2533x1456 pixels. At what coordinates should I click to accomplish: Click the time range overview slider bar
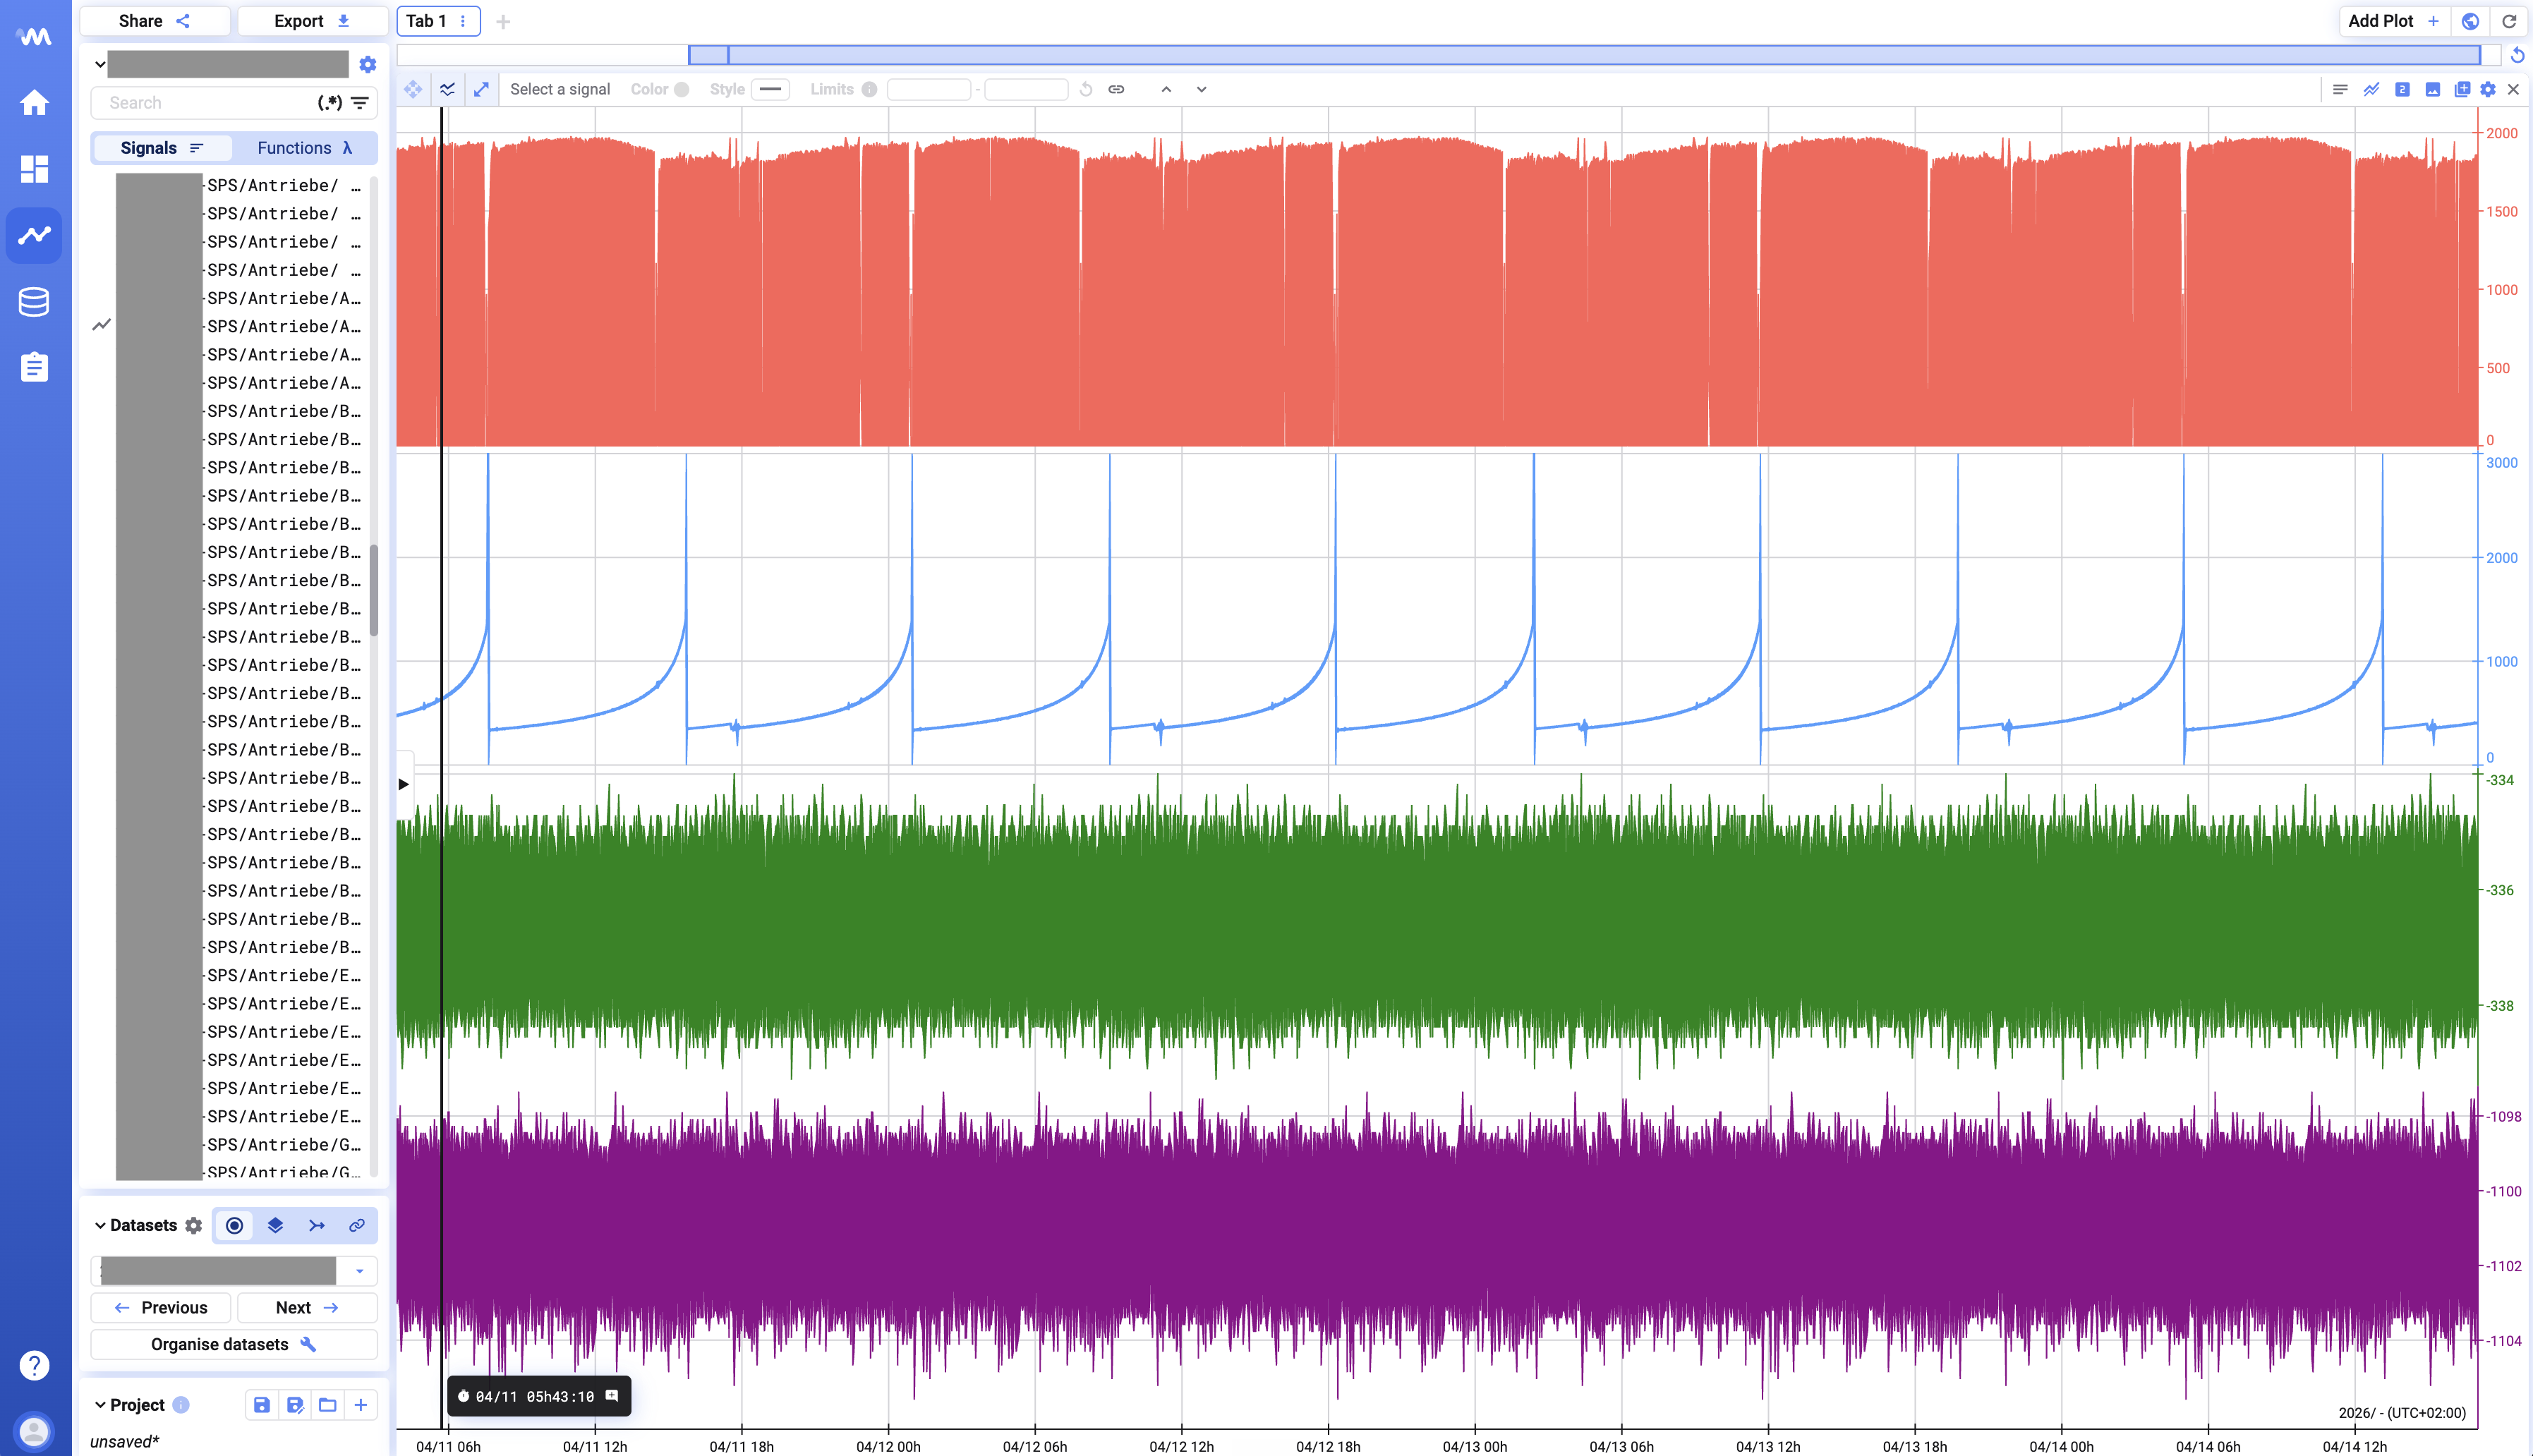(x=1585, y=55)
